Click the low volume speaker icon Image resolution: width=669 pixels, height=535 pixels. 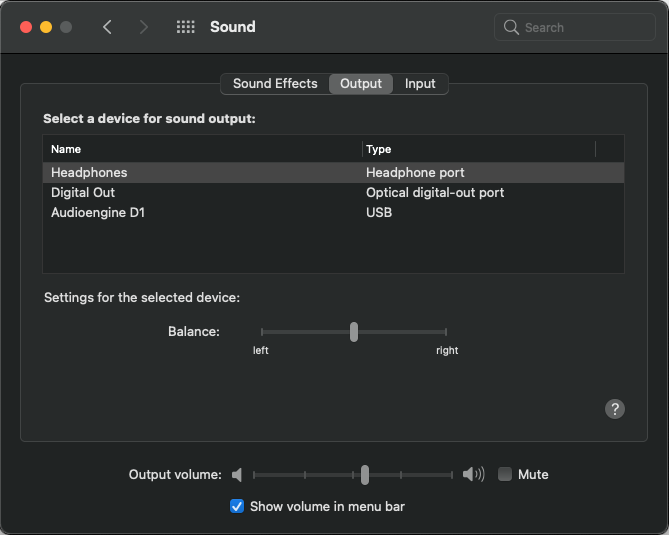click(237, 474)
